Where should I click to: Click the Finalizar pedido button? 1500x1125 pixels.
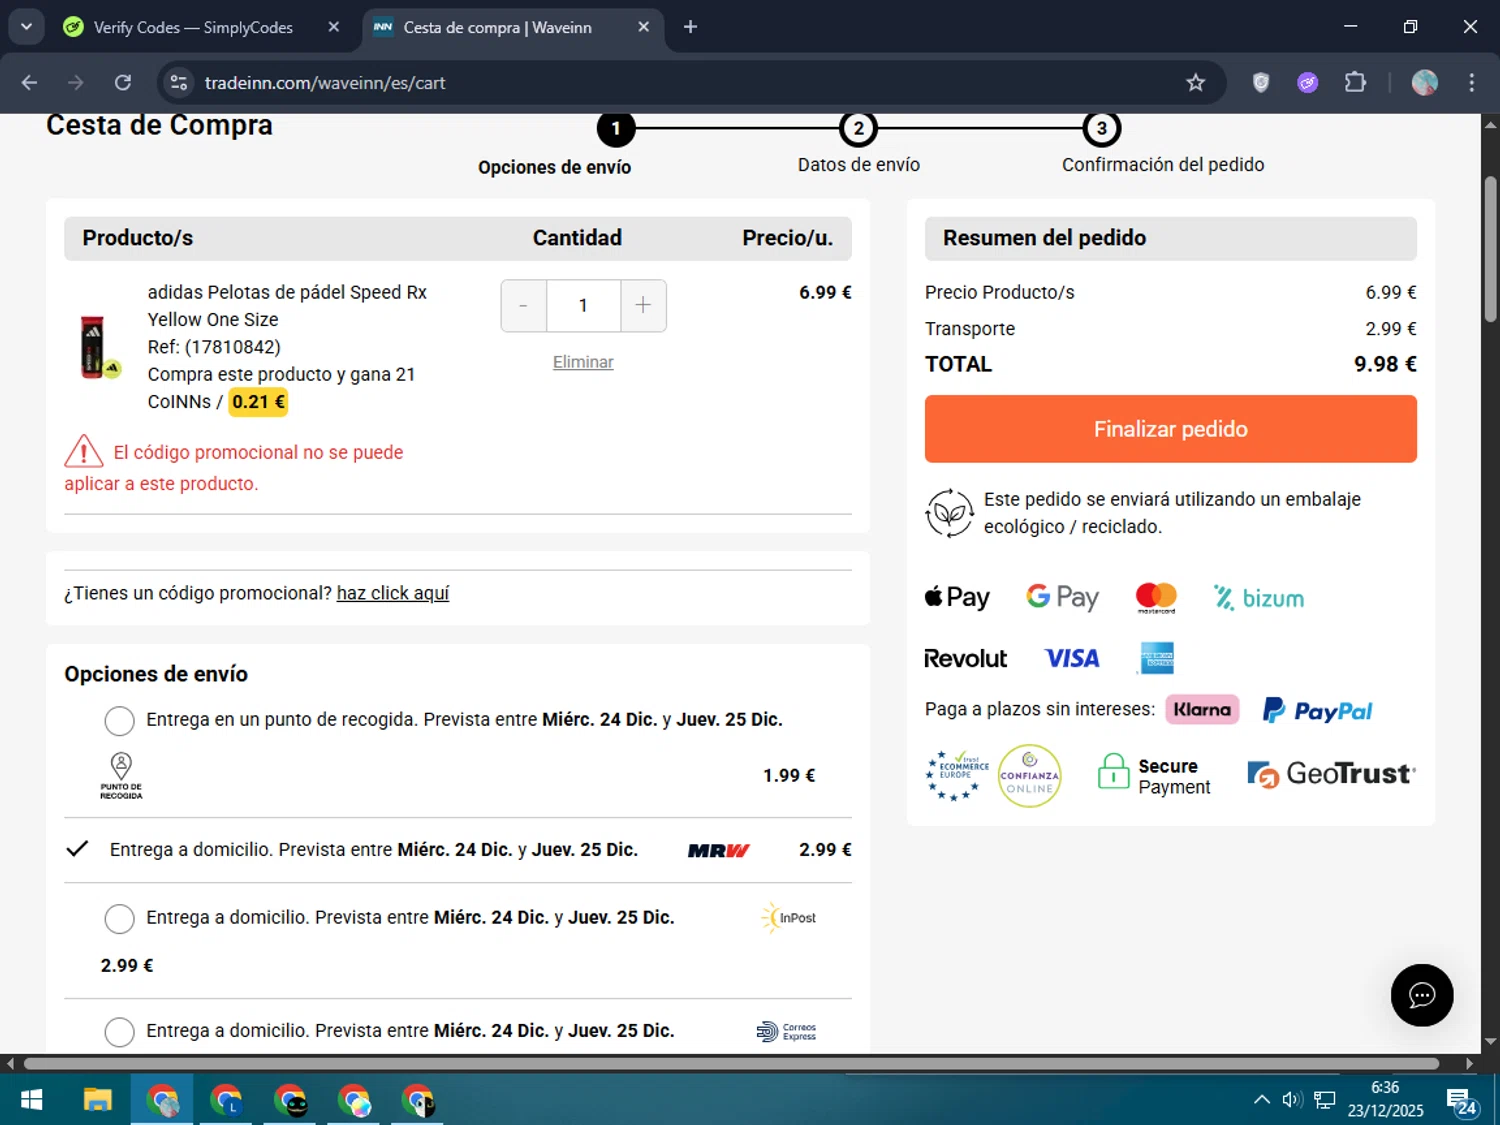tap(1170, 429)
